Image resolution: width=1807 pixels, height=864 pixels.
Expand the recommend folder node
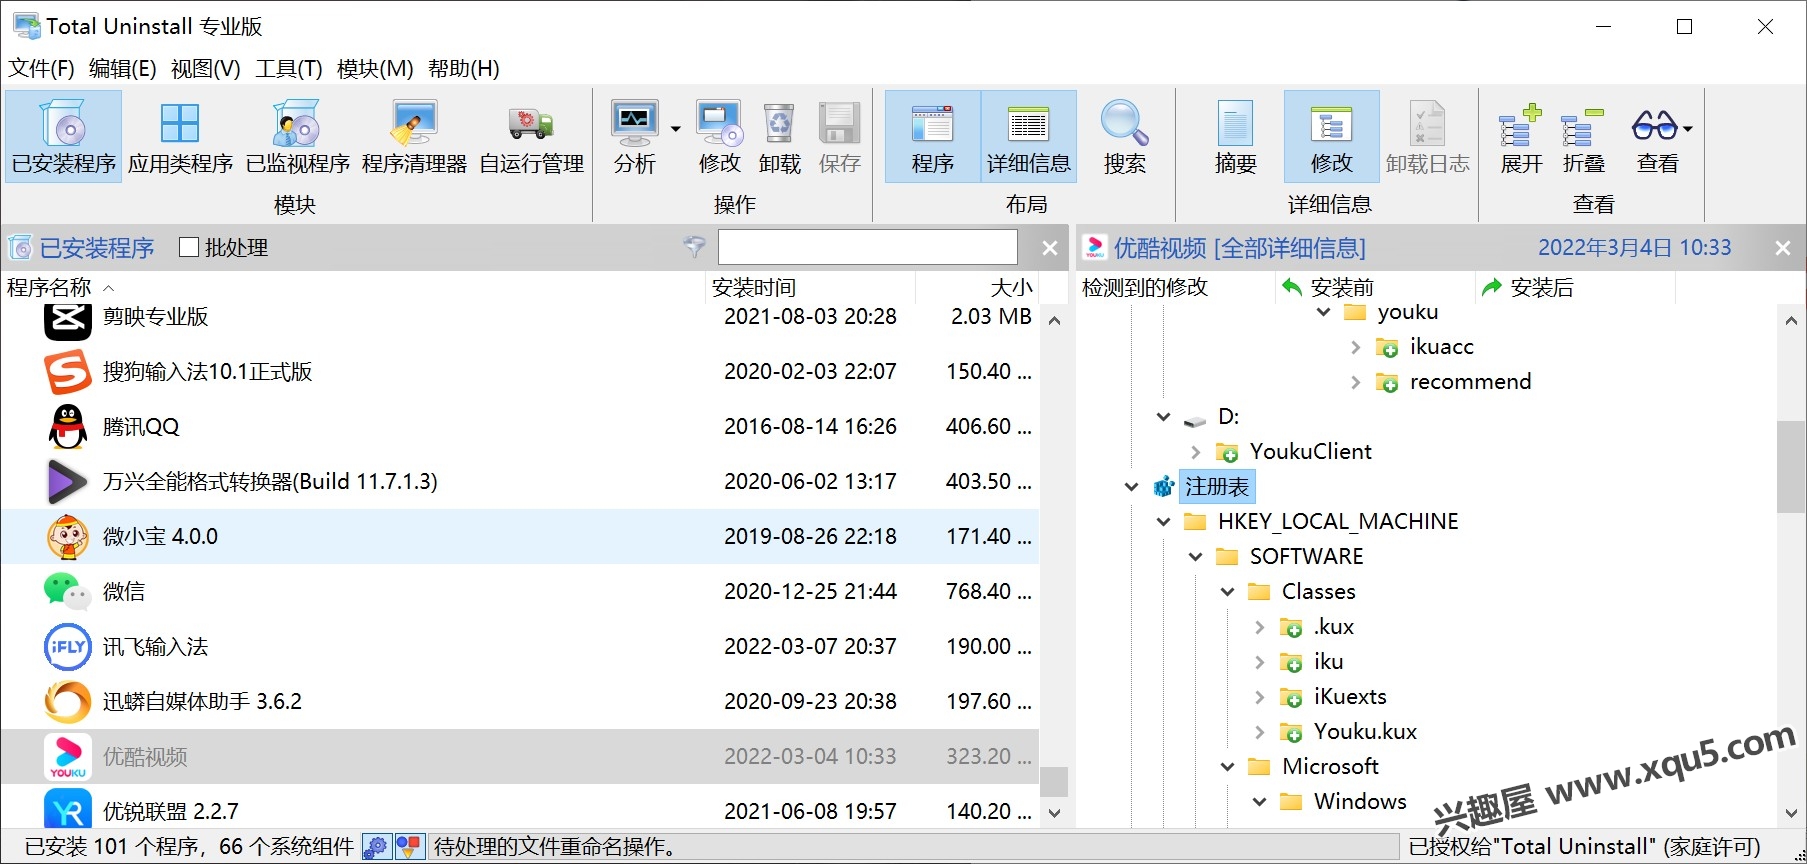coord(1355,382)
